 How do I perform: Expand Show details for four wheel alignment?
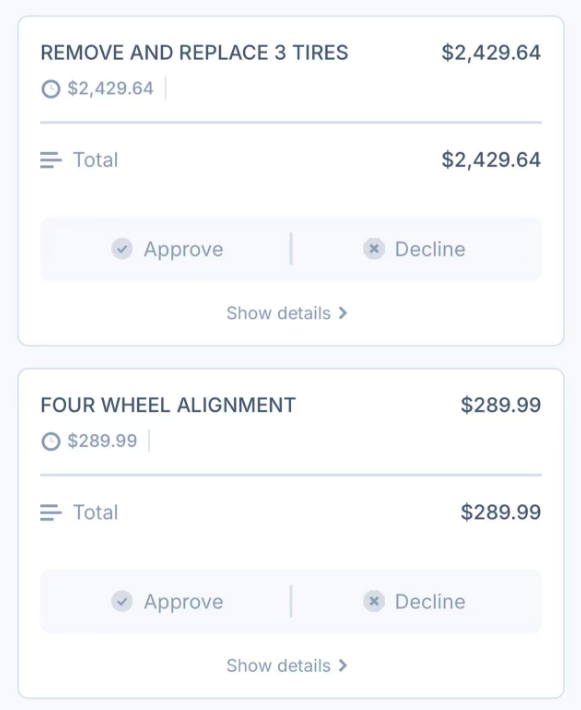click(287, 666)
